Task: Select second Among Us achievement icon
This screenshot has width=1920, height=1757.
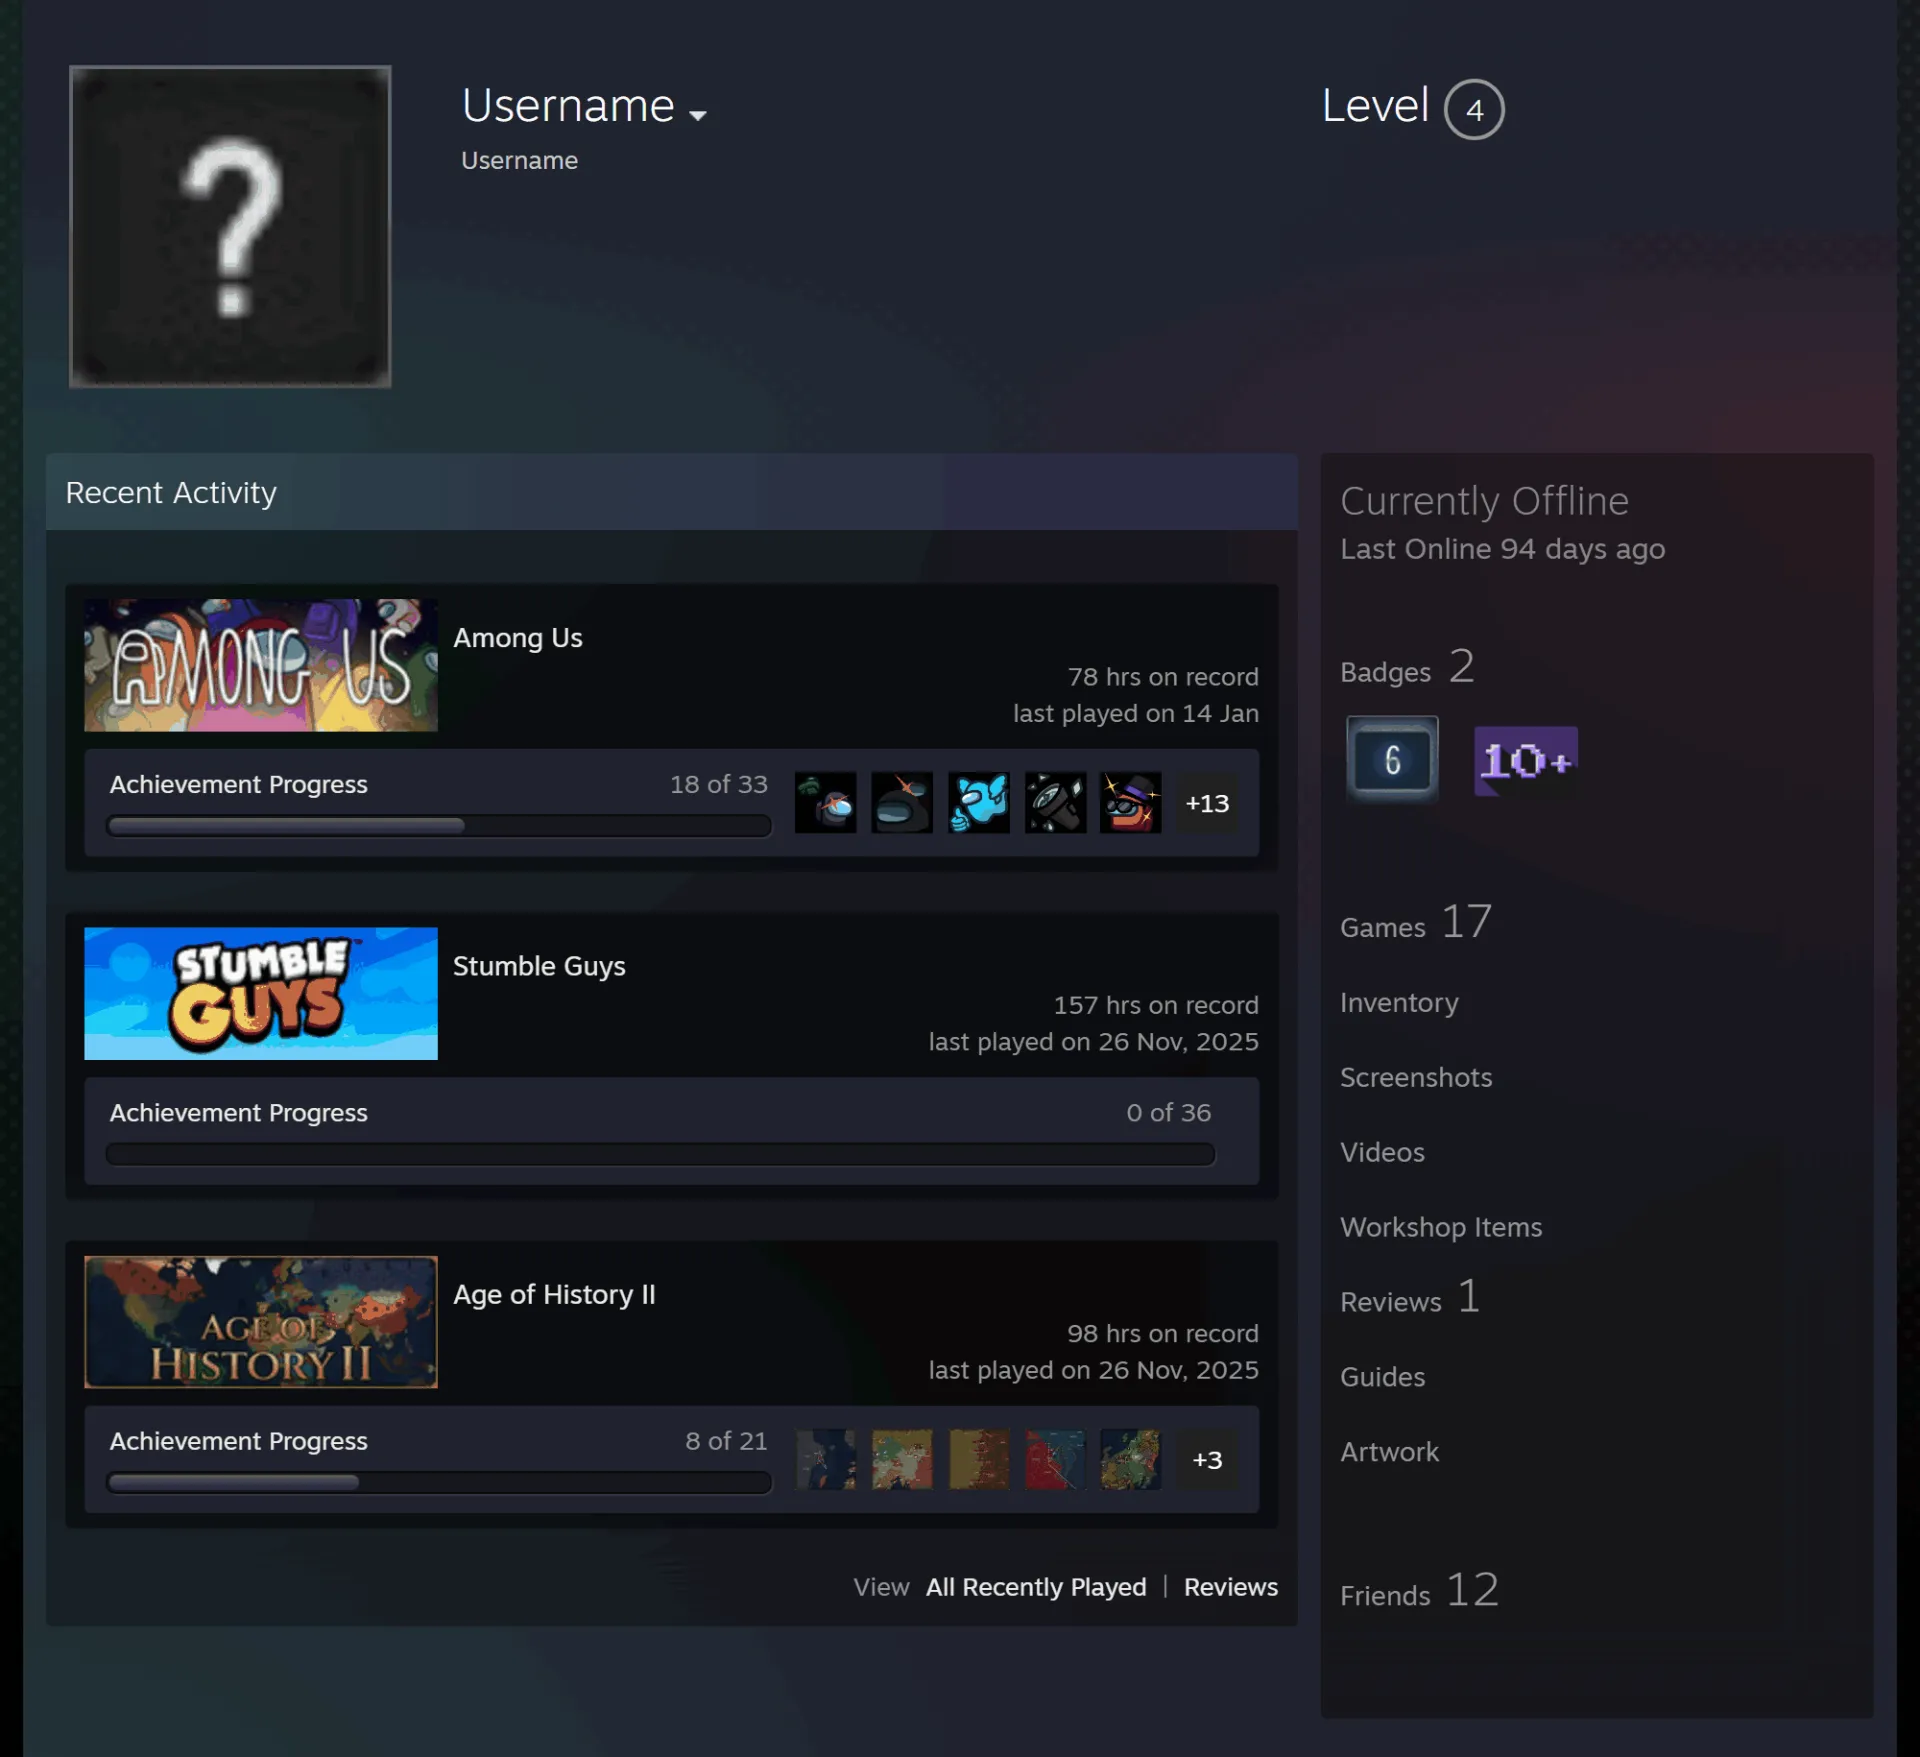Action: coord(902,802)
